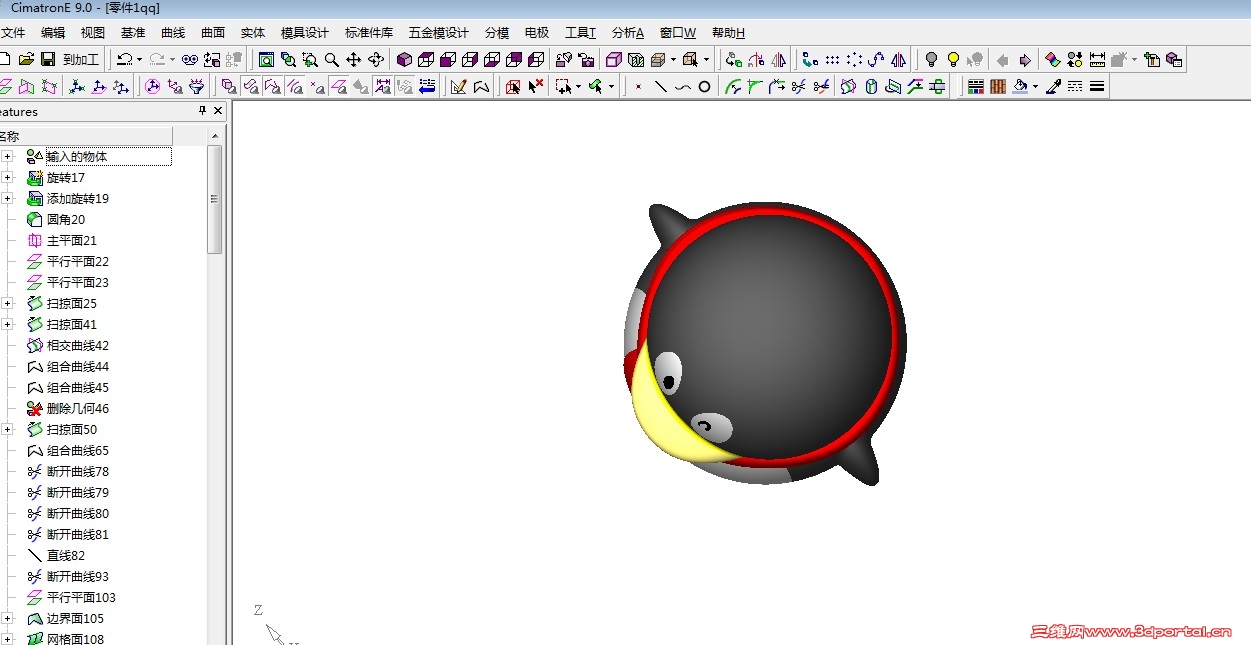This screenshot has width=1251, height=645.
Task: Select 直线82 in the feature tree
Action: click(66, 556)
